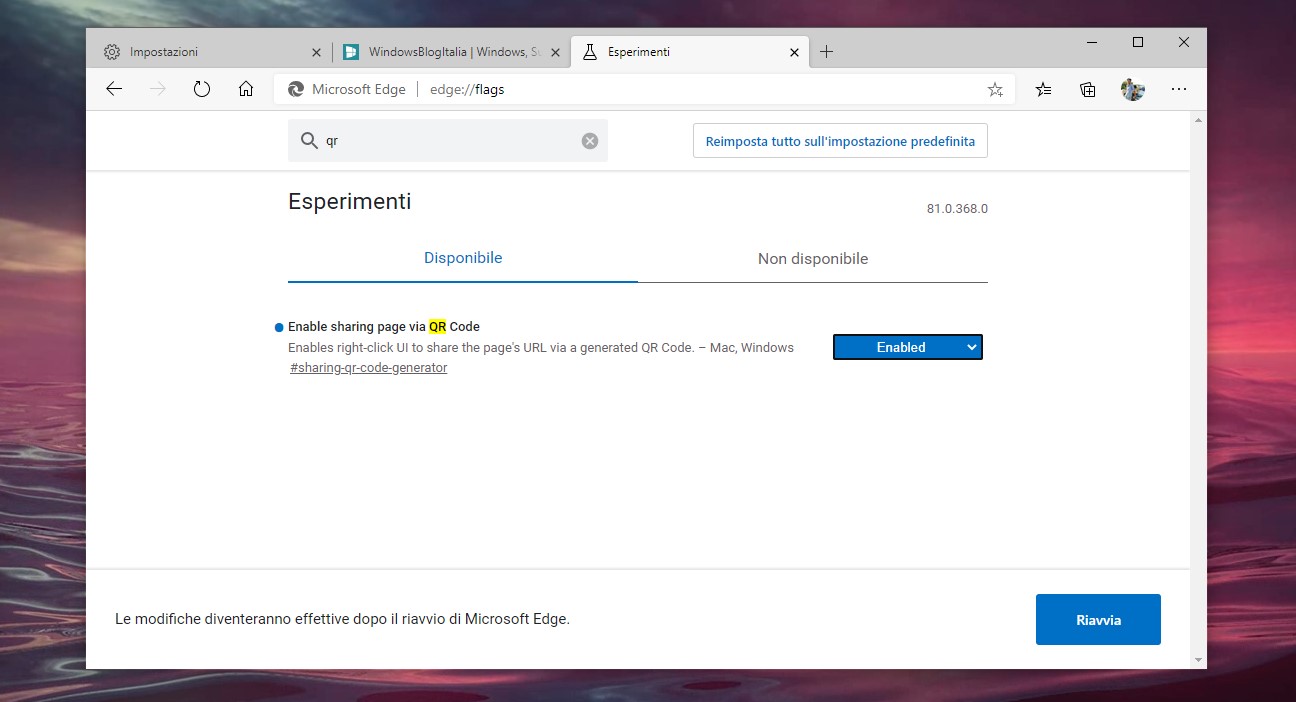Maximize the Edge window
Screen dimensions: 1296x702
tap(1138, 42)
